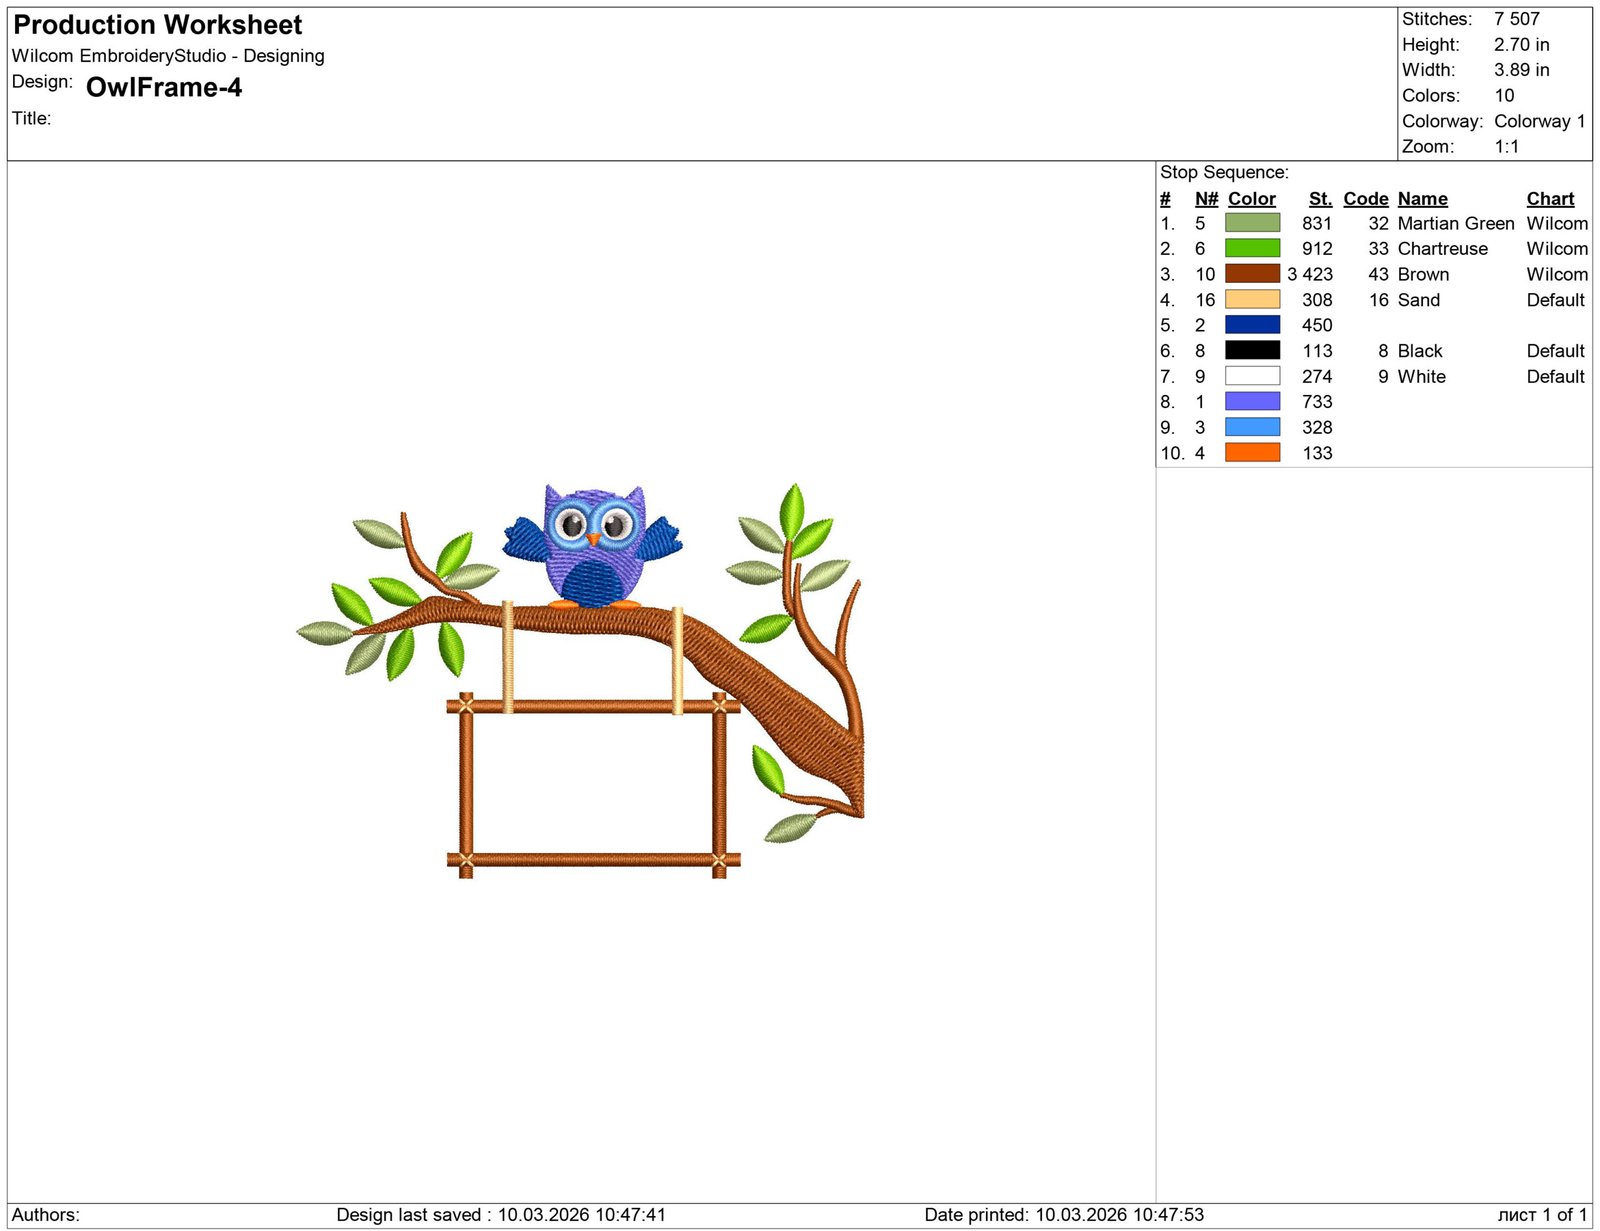
Task: Select the dark blue swatch in row 5
Action: (1252, 325)
